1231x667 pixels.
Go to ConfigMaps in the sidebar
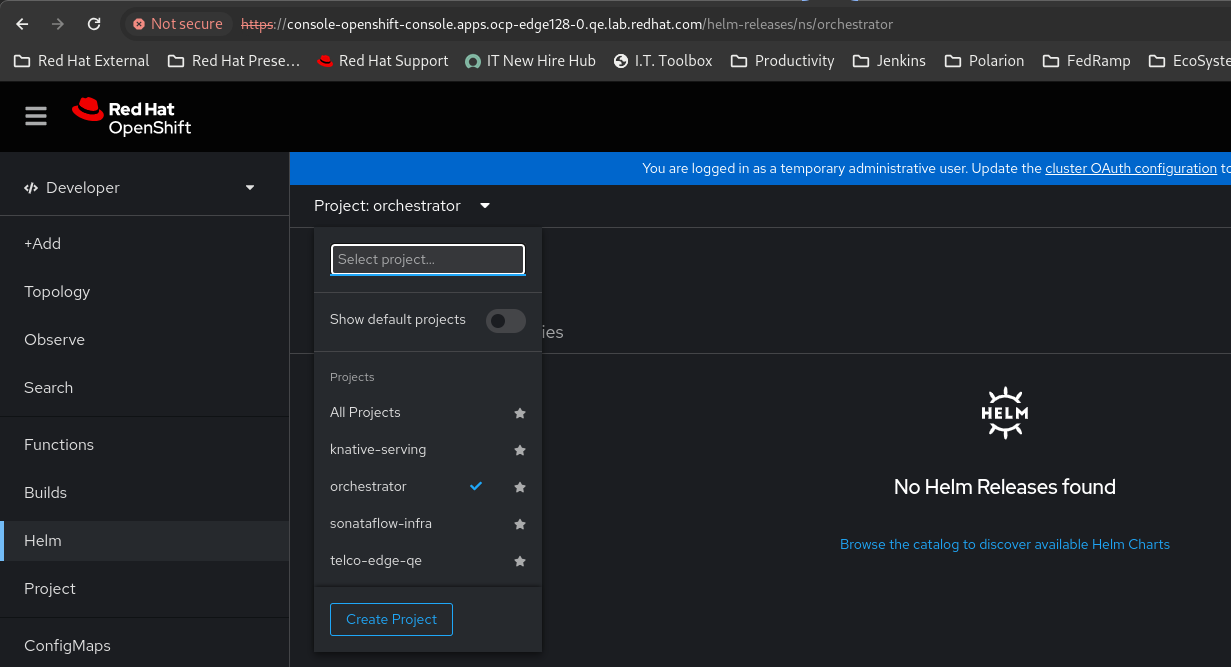click(67, 646)
